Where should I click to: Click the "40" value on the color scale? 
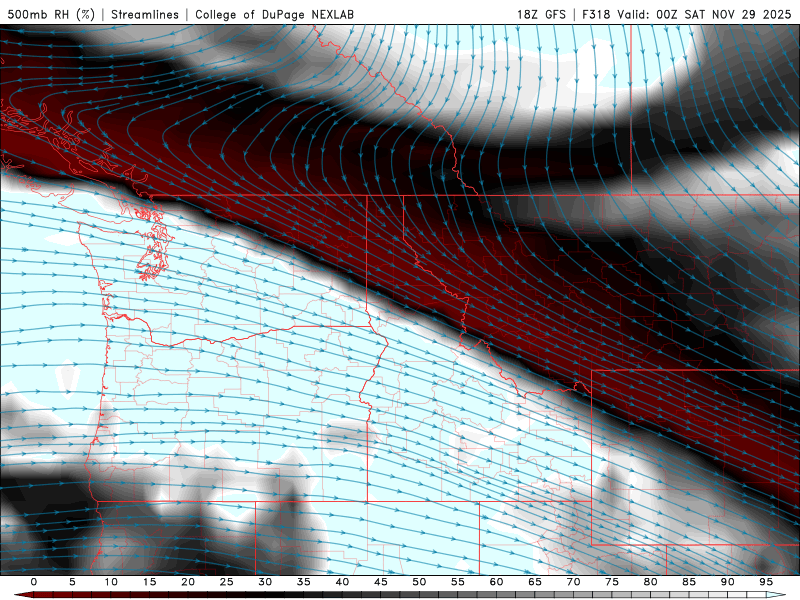(x=342, y=582)
